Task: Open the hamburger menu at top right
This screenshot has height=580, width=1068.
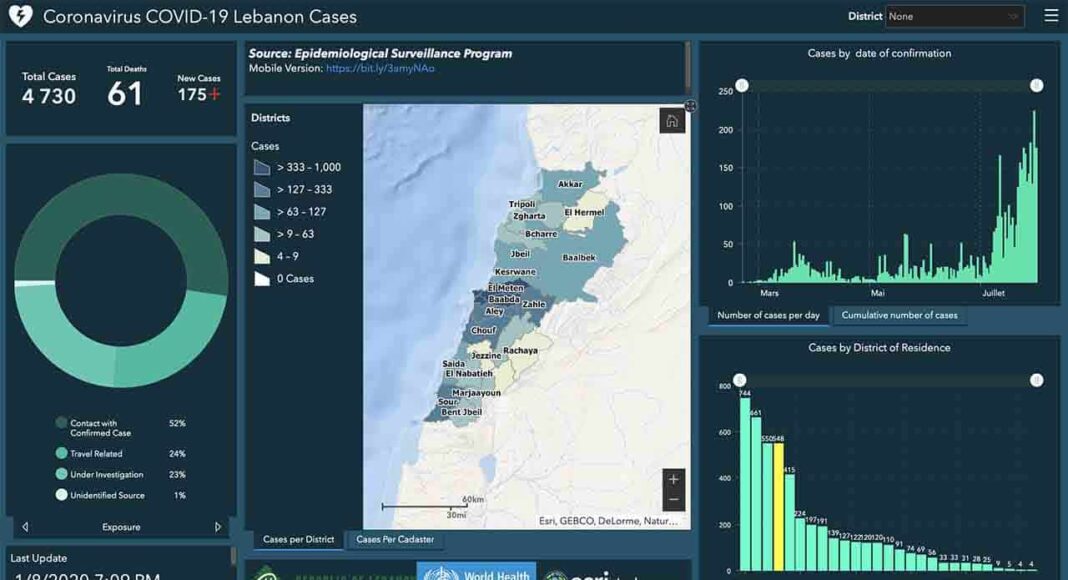Action: 1050,16
